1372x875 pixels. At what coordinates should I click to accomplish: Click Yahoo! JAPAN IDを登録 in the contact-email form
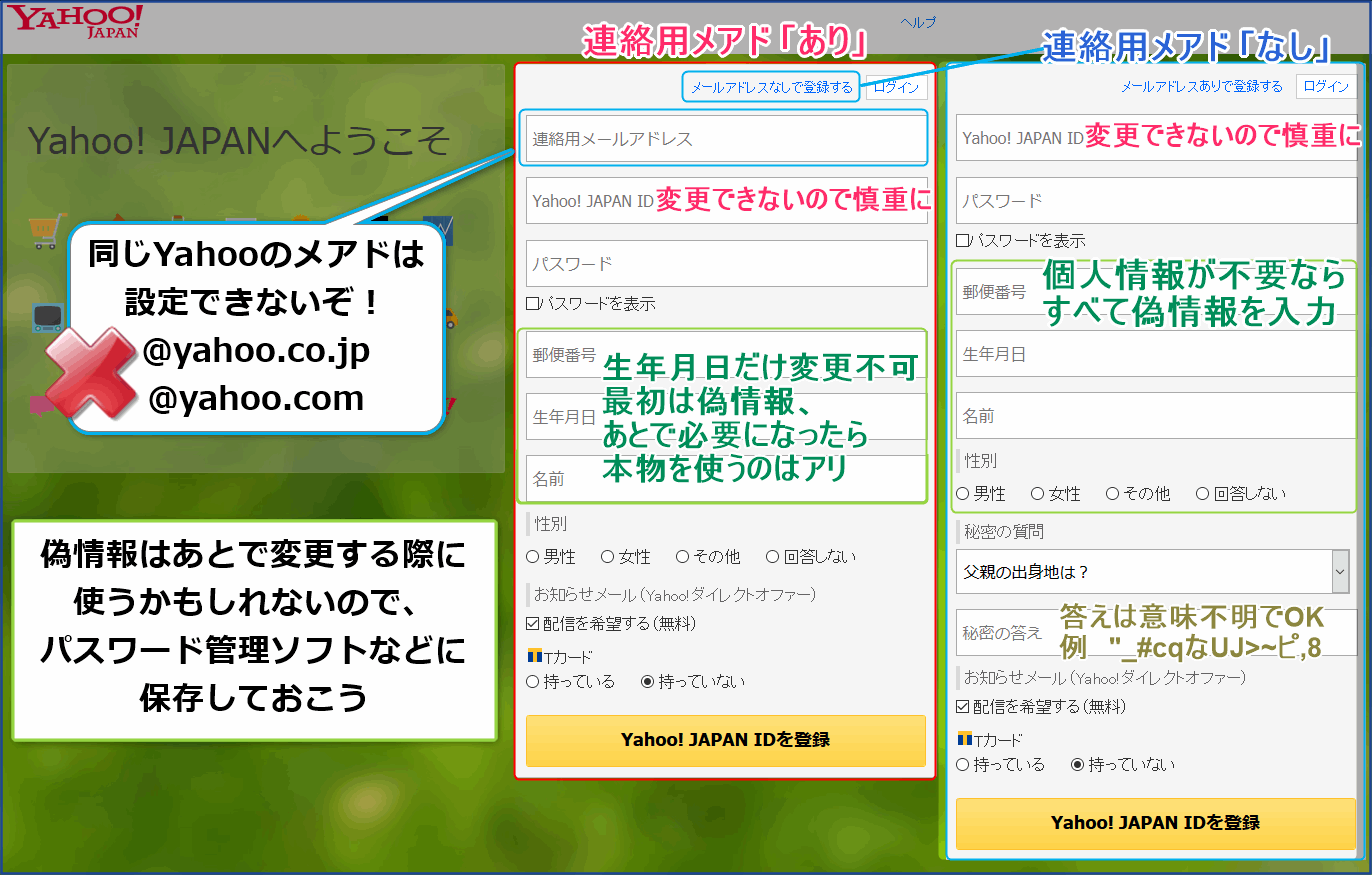pyautogui.click(x=726, y=741)
